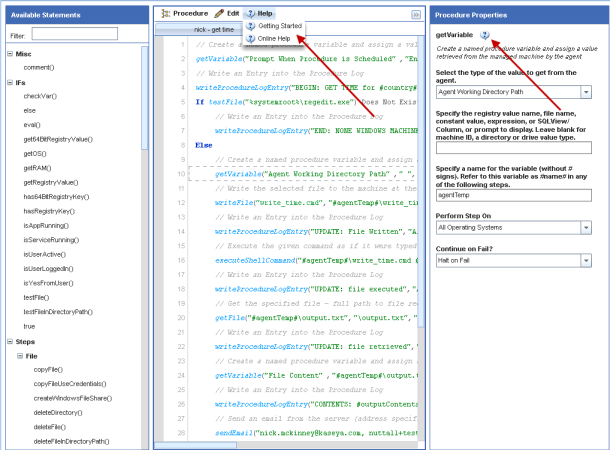
Task: Select the getOS() statement
Action: (35, 154)
